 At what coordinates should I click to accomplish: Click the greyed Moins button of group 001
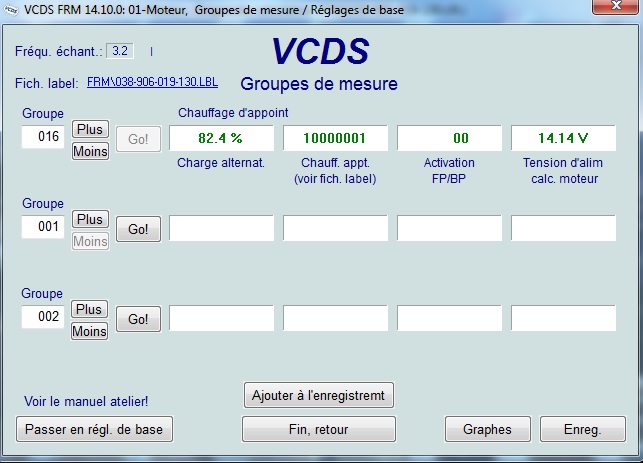90,241
